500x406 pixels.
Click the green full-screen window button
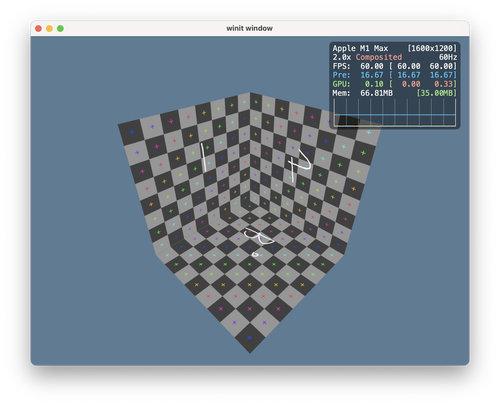coord(60,29)
